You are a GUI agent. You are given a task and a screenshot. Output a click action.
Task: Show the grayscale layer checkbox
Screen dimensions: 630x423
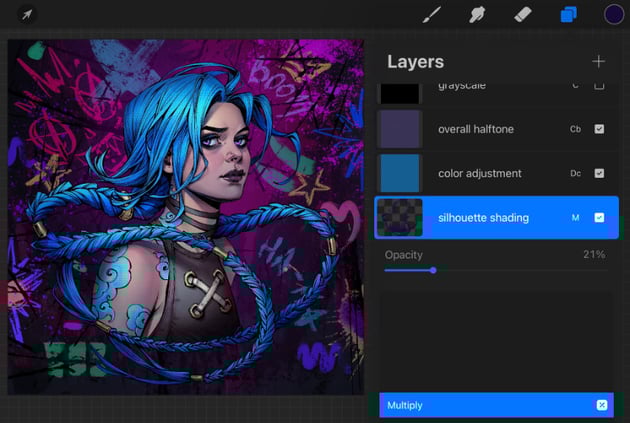(599, 86)
